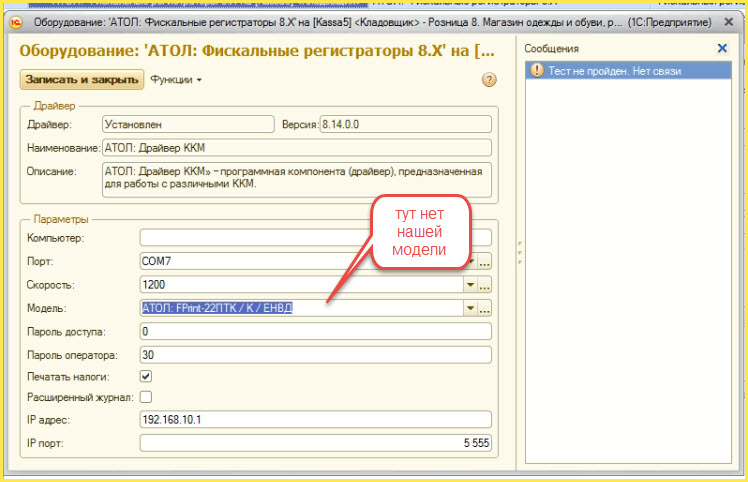Click the IP порт field showing 5 555

click(315, 443)
